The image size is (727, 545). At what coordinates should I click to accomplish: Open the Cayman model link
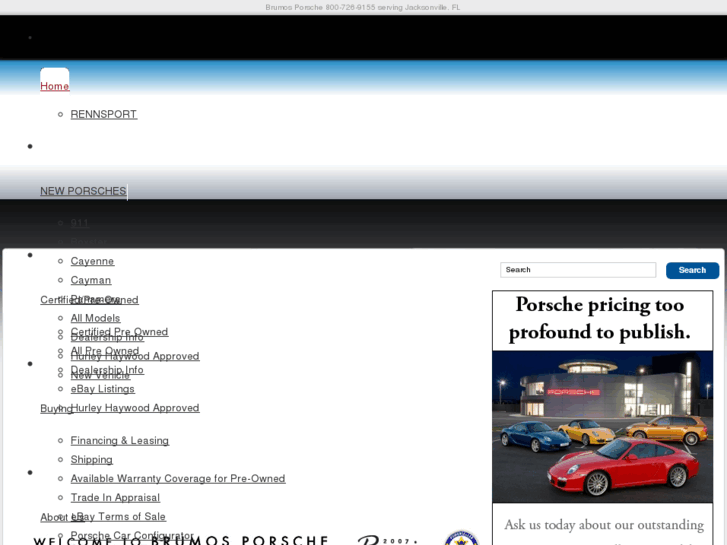[x=91, y=280]
